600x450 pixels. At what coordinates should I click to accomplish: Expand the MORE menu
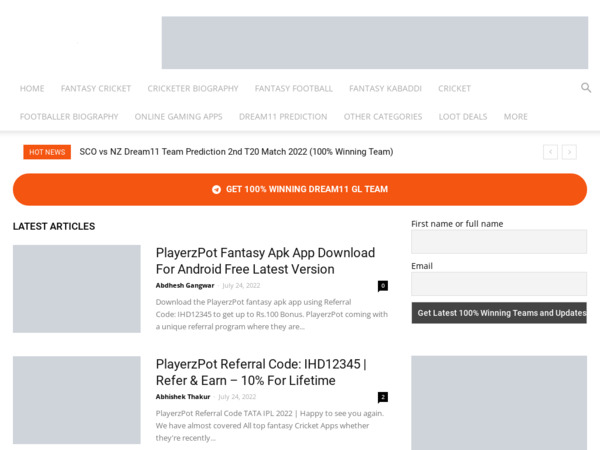point(515,117)
